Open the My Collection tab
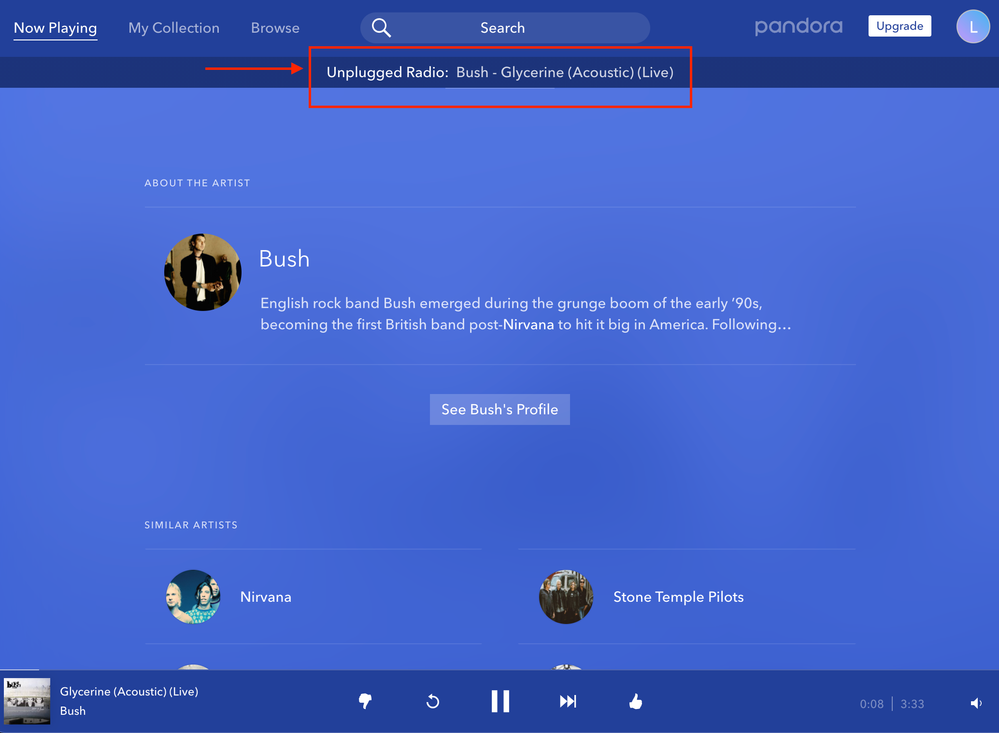This screenshot has width=999, height=733. pos(174,28)
